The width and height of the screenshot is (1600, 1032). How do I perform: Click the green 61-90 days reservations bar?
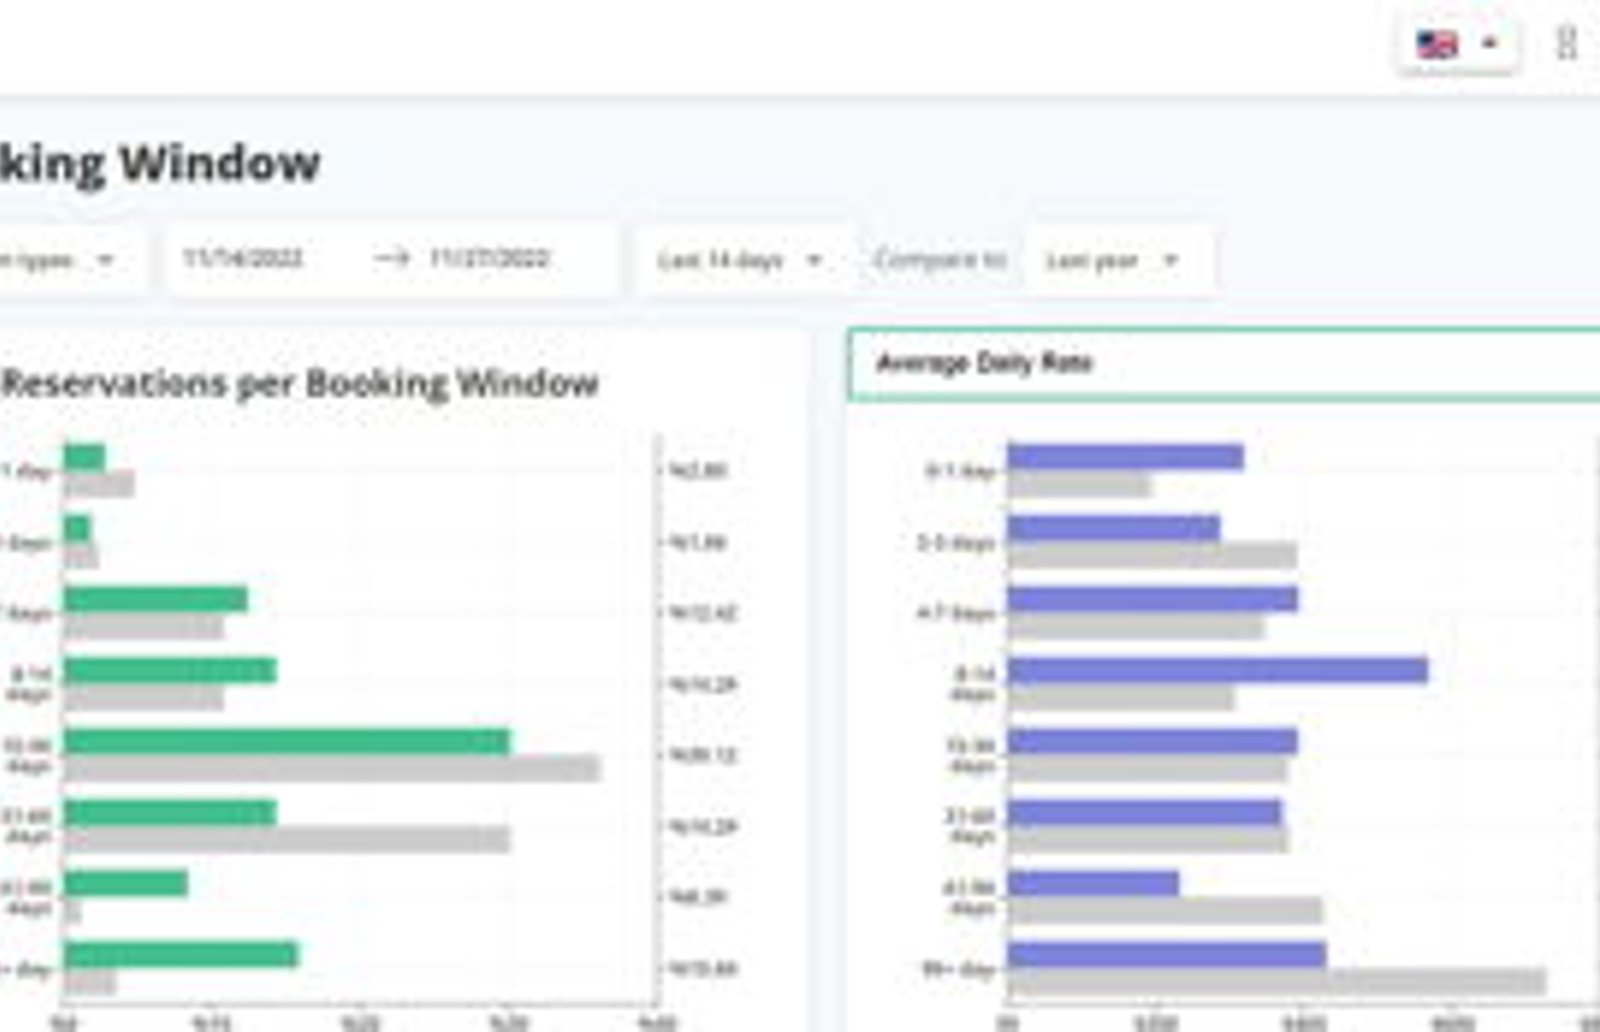coord(126,884)
